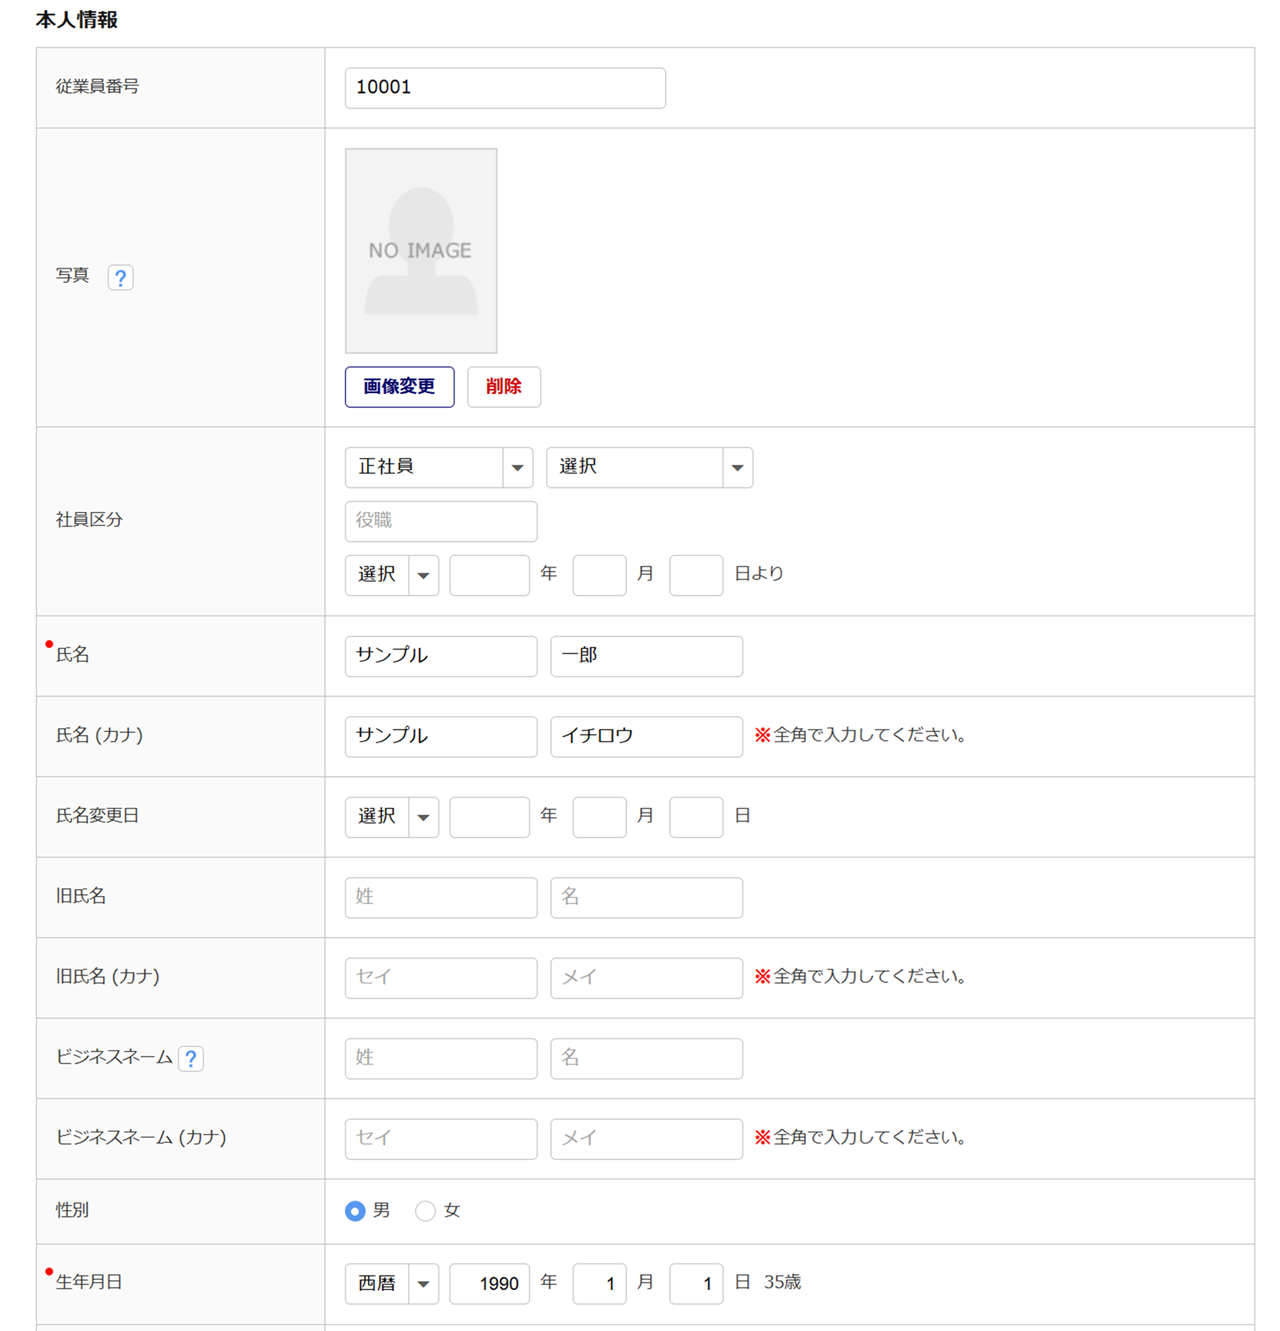Click the day field before 日より
The image size is (1280, 1331).
click(696, 575)
